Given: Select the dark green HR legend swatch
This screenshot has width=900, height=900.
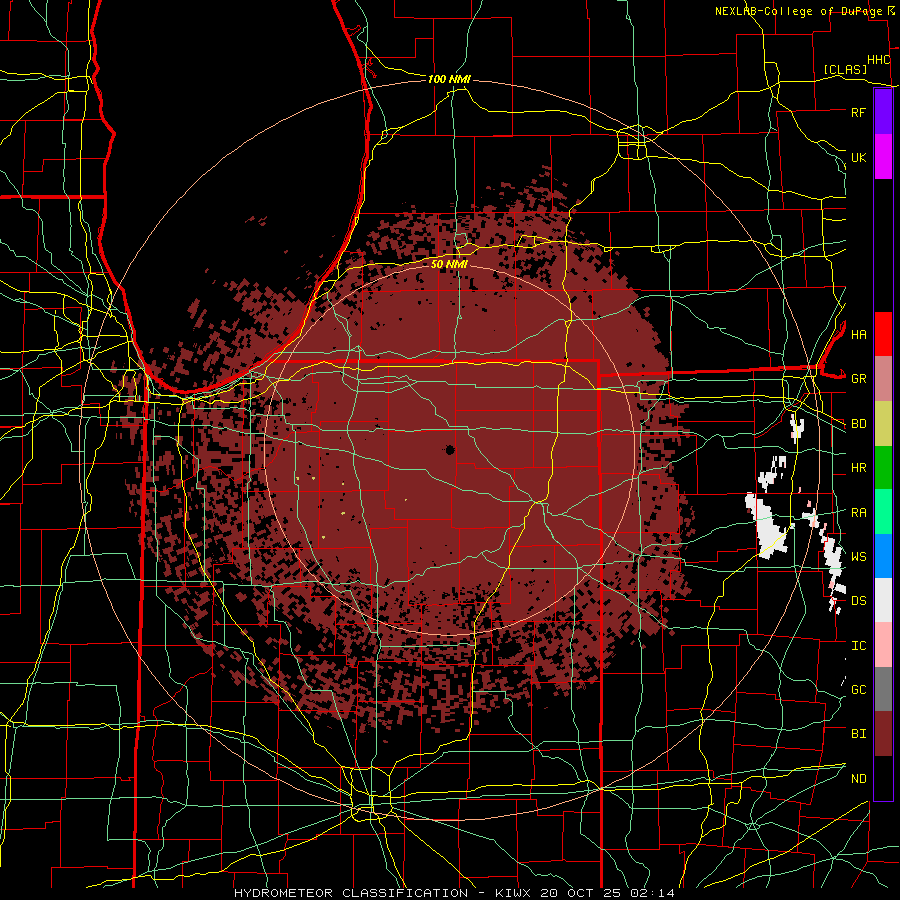Looking at the screenshot, I should tap(883, 467).
